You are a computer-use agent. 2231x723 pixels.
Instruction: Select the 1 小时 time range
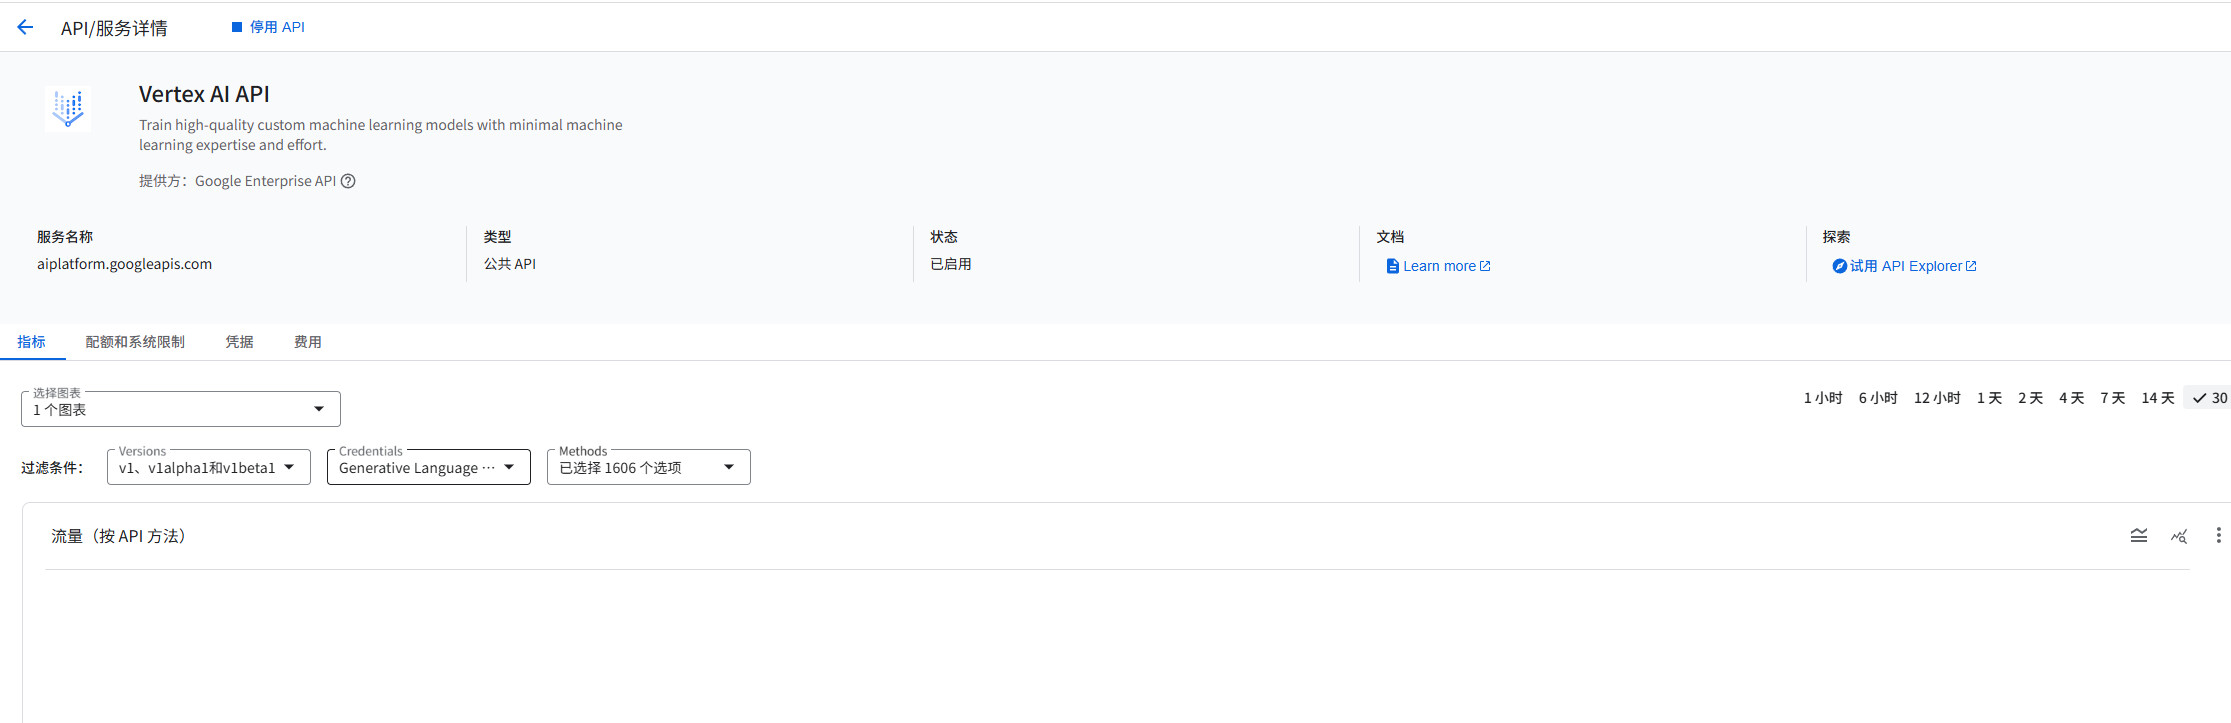[x=1822, y=398]
